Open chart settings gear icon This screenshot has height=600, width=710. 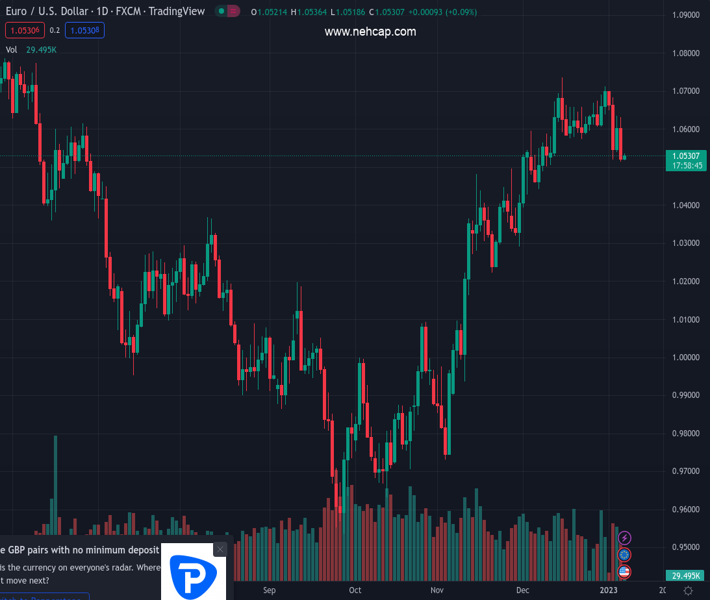click(x=687, y=591)
